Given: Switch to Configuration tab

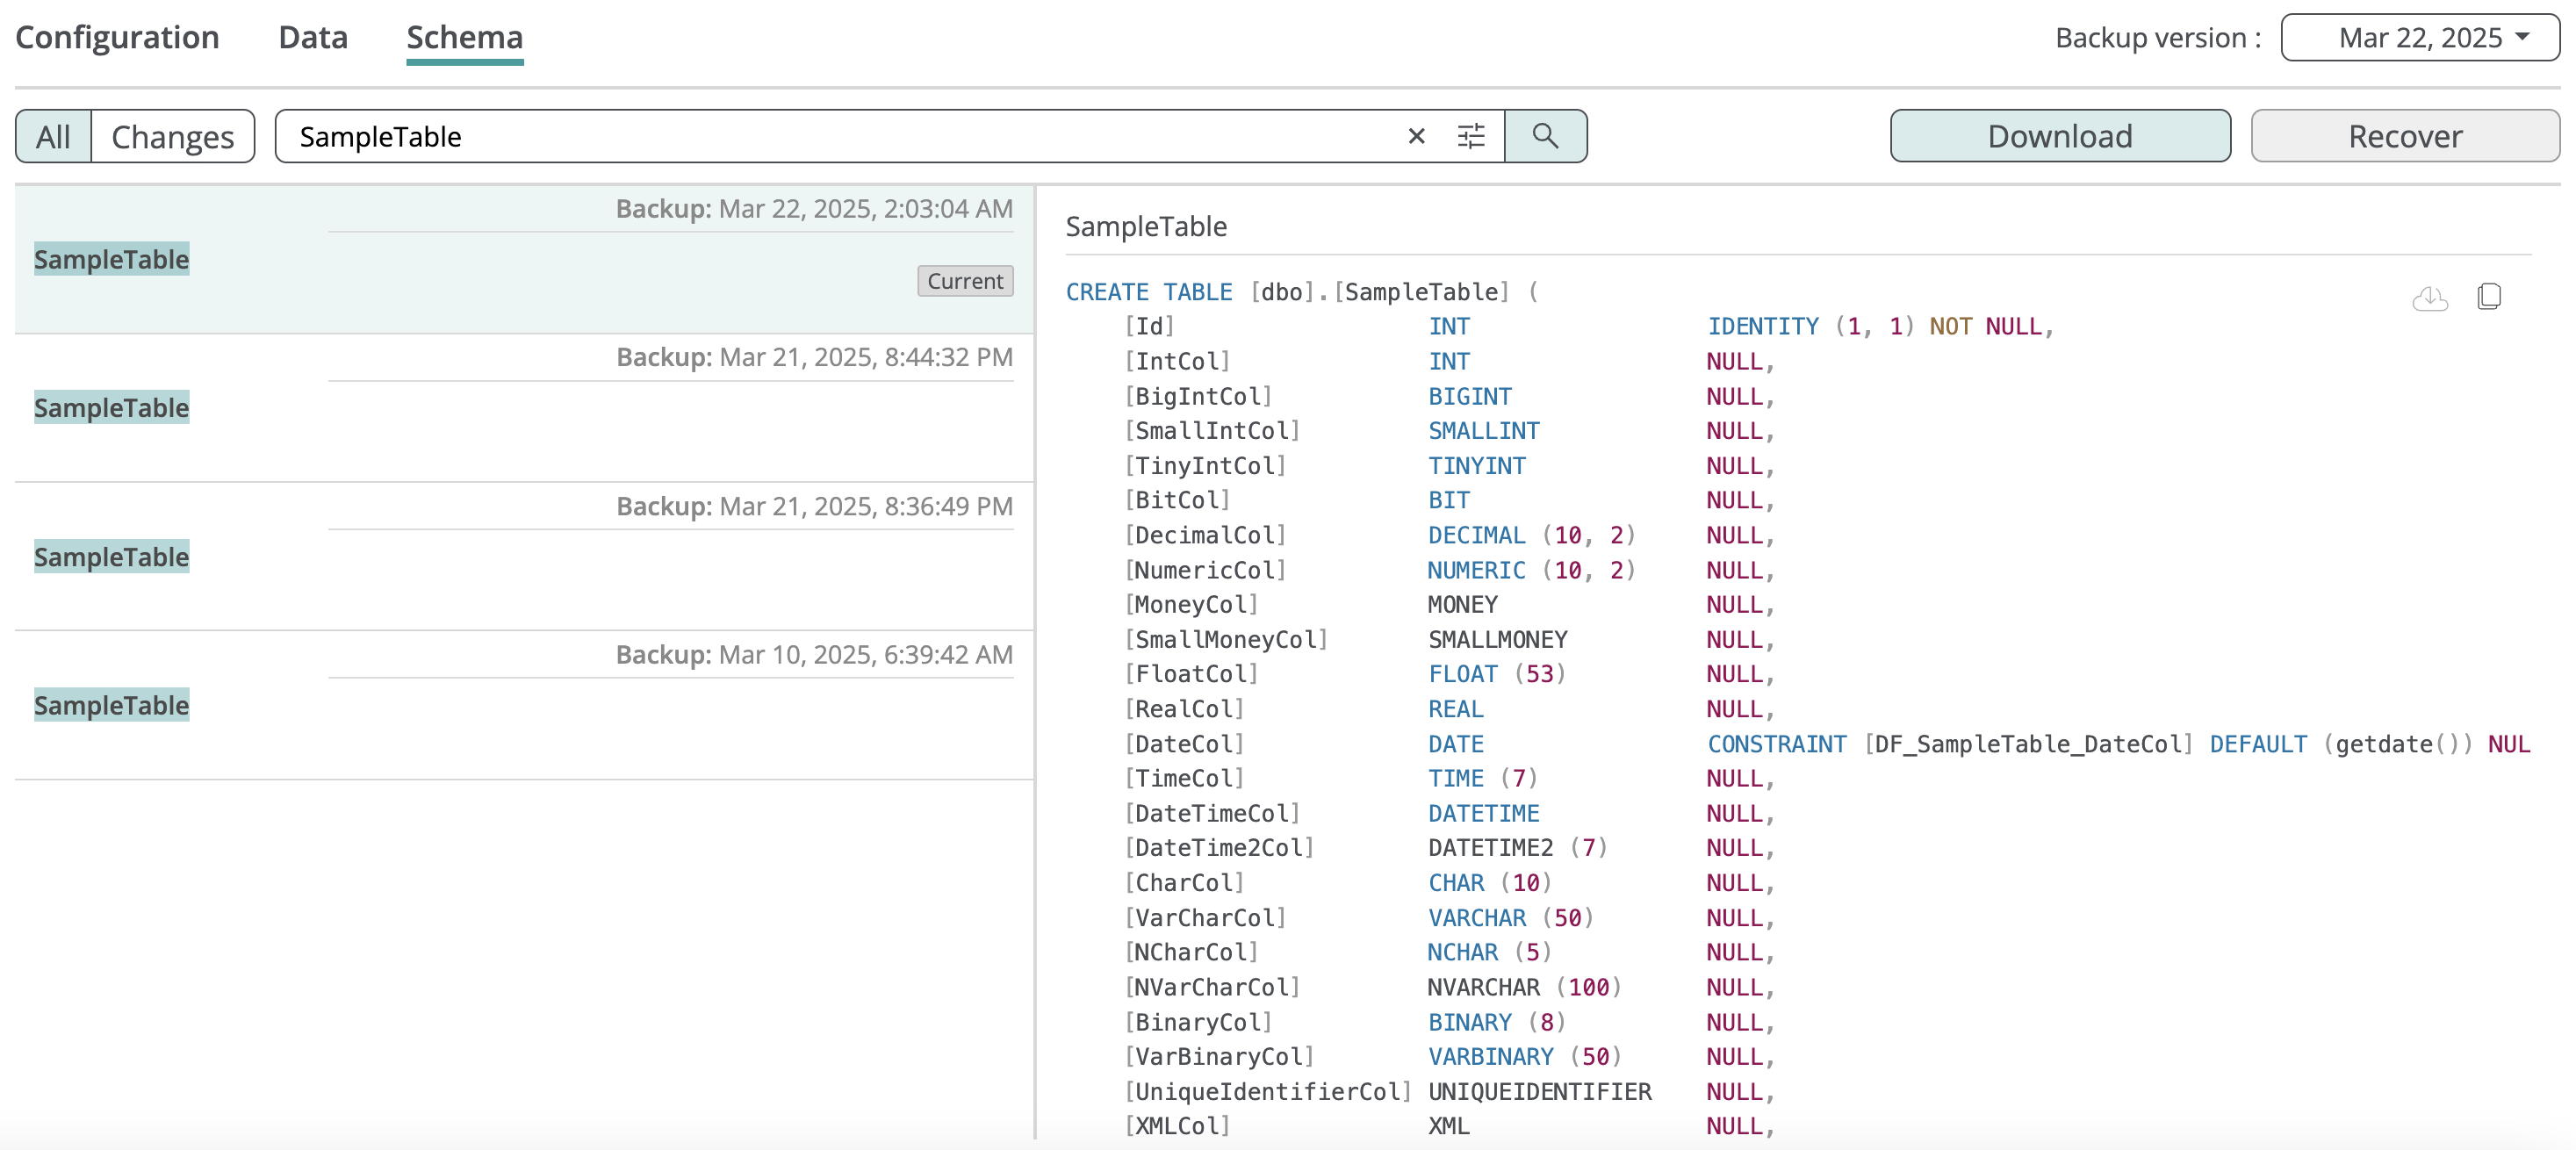Looking at the screenshot, I should point(117,37).
